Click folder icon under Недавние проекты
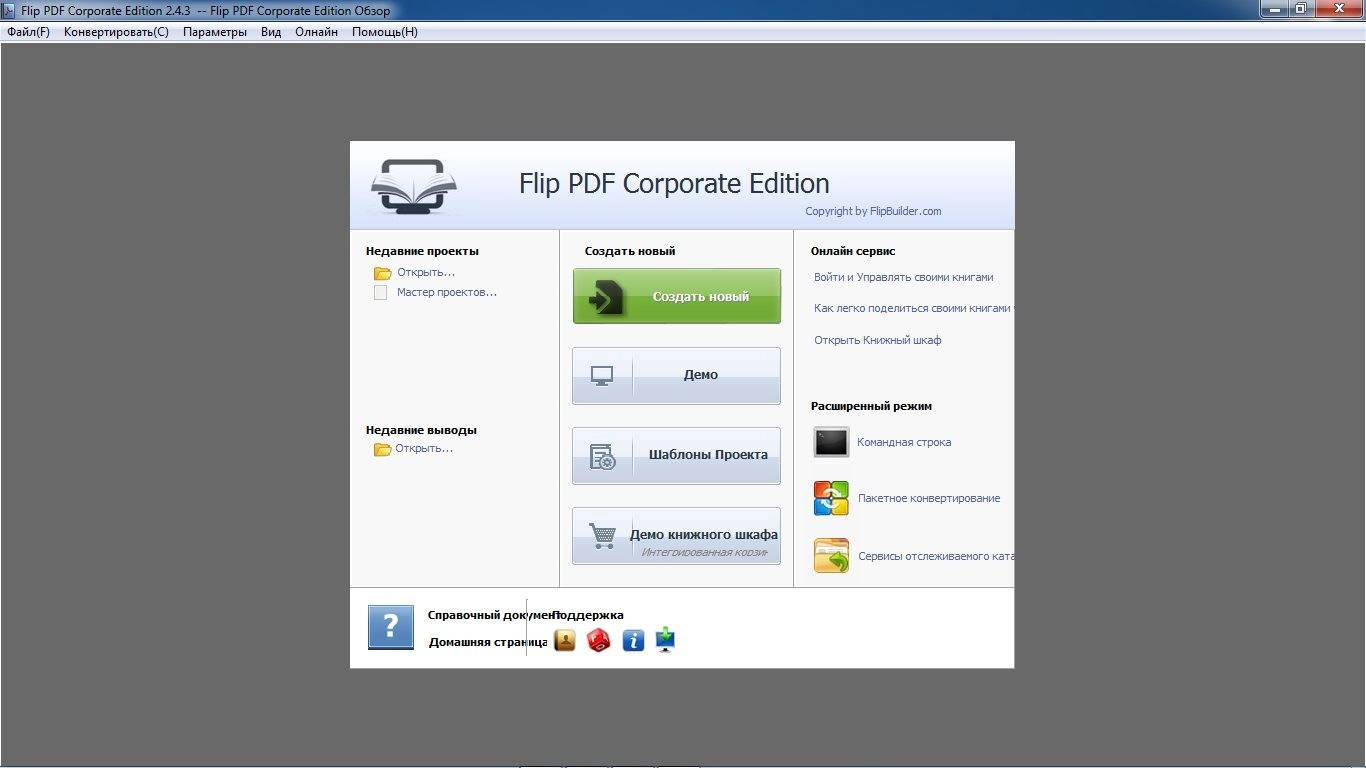This screenshot has height=768, width=1366. pos(382,273)
